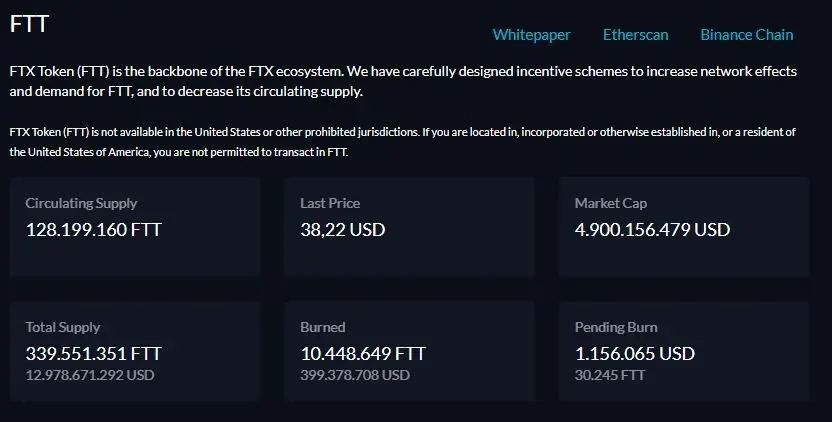
Task: Click the 128.199.160 FTT value
Action: pyautogui.click(x=93, y=230)
